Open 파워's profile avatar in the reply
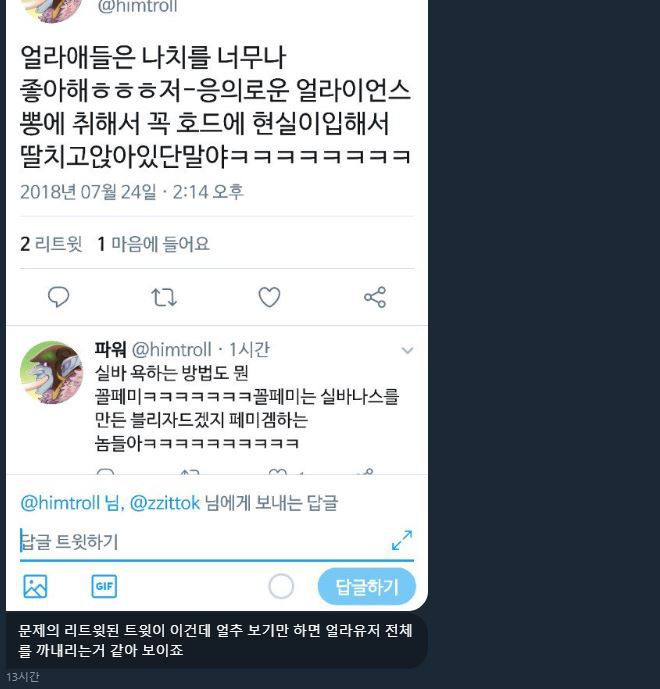 point(51,372)
